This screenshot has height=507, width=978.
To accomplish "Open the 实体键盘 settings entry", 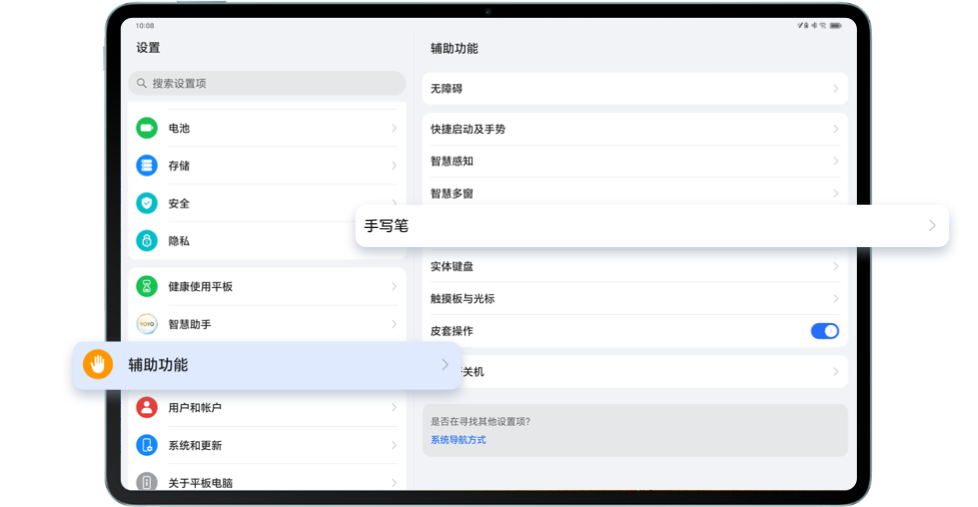I will point(452,267).
